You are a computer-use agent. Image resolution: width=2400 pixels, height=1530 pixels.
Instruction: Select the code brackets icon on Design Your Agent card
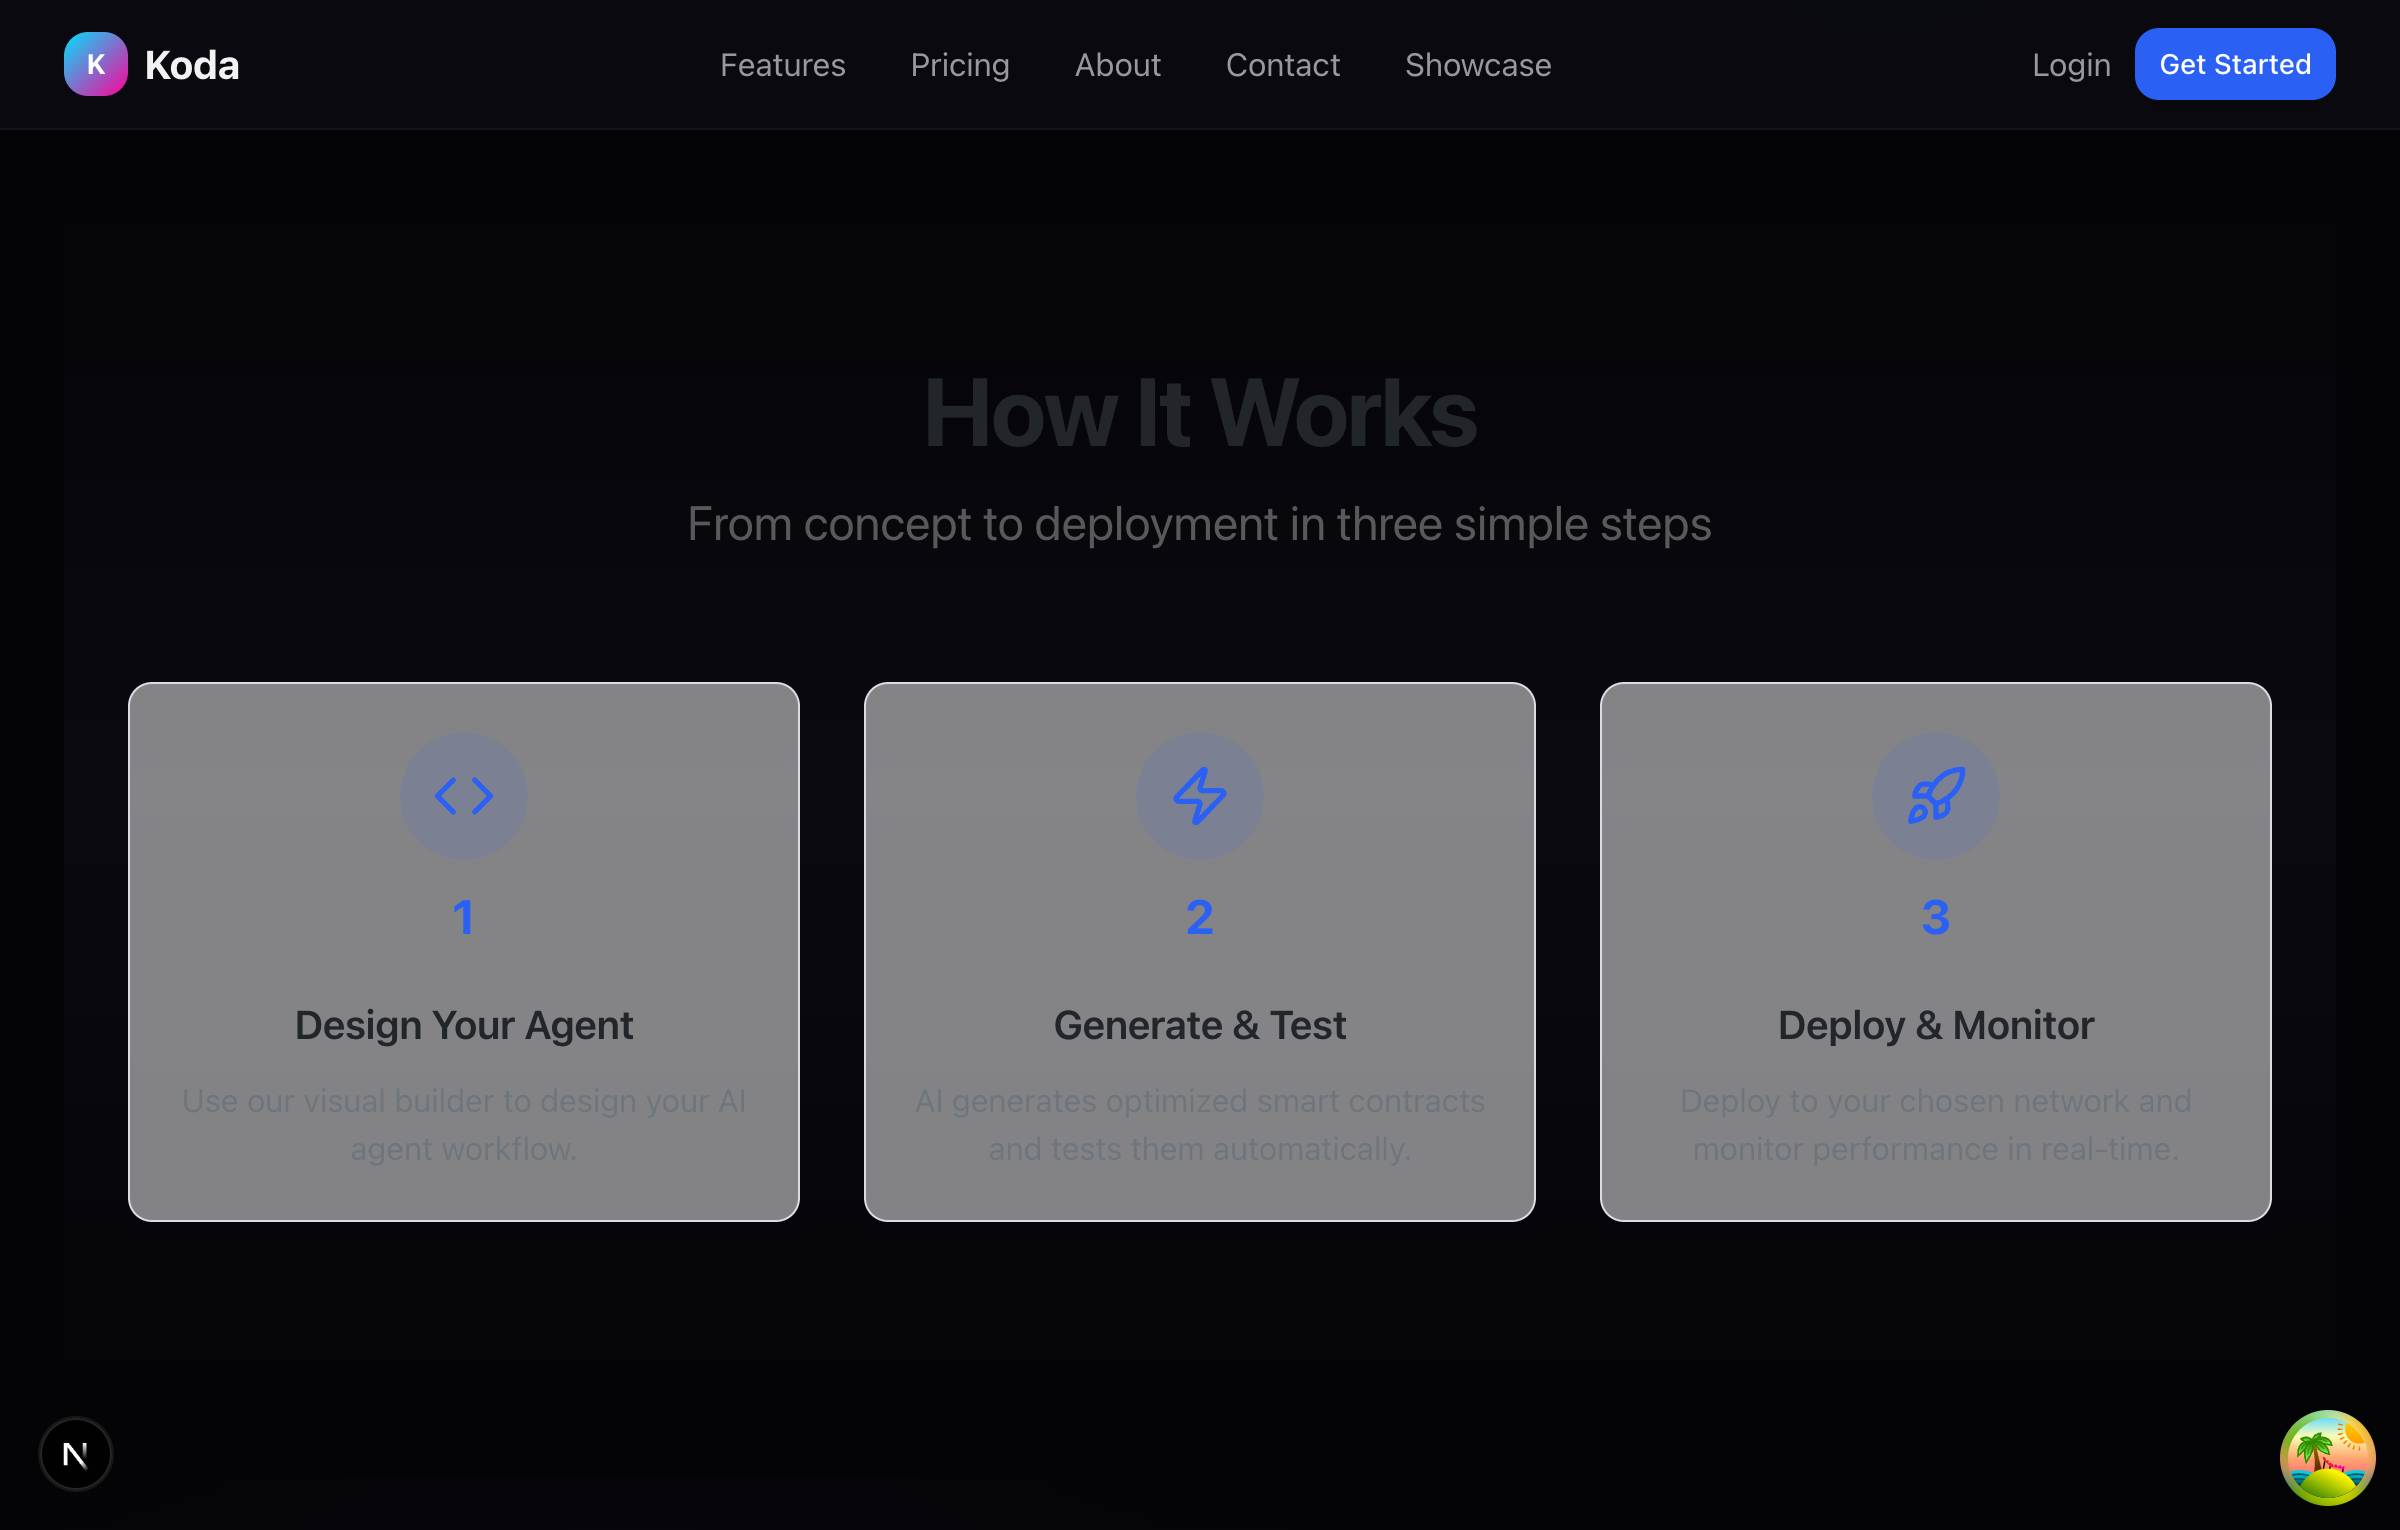click(463, 795)
